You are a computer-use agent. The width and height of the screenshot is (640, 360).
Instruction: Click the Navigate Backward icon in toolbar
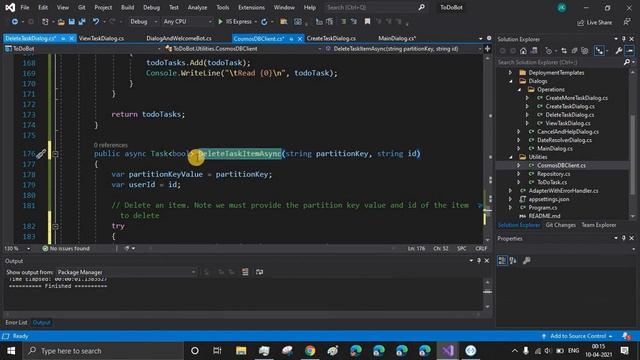point(15,22)
